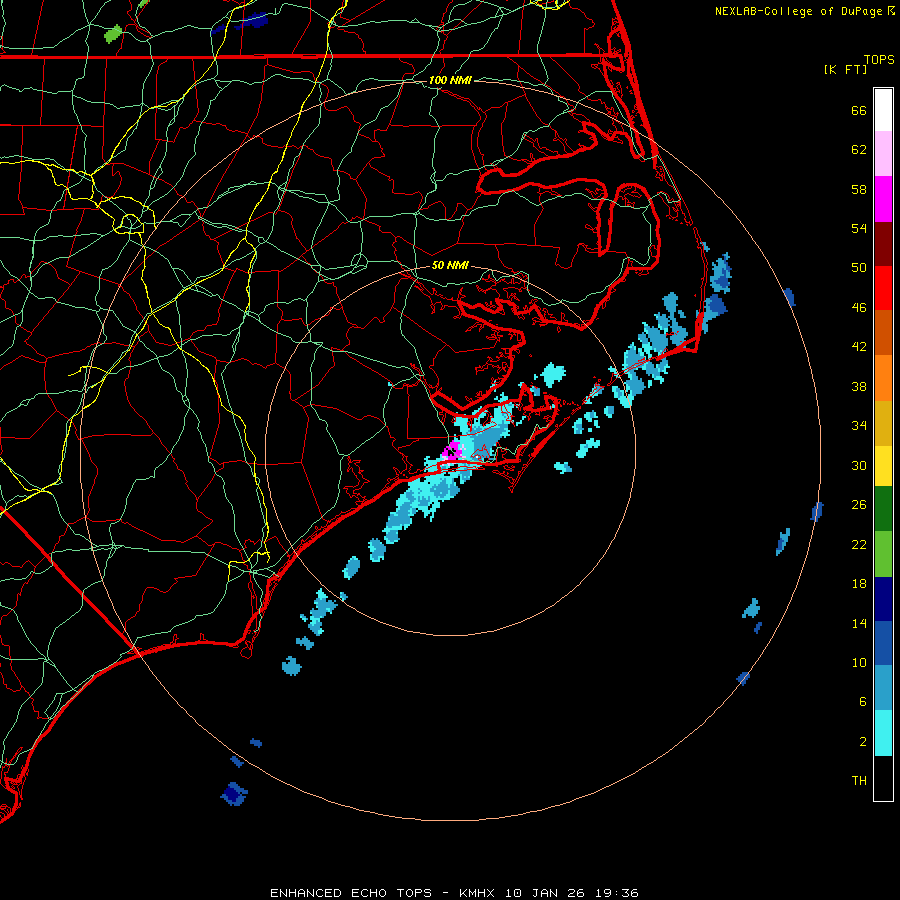The width and height of the screenshot is (900, 900).
Task: Click the legend value '62'
Action: click(x=859, y=150)
